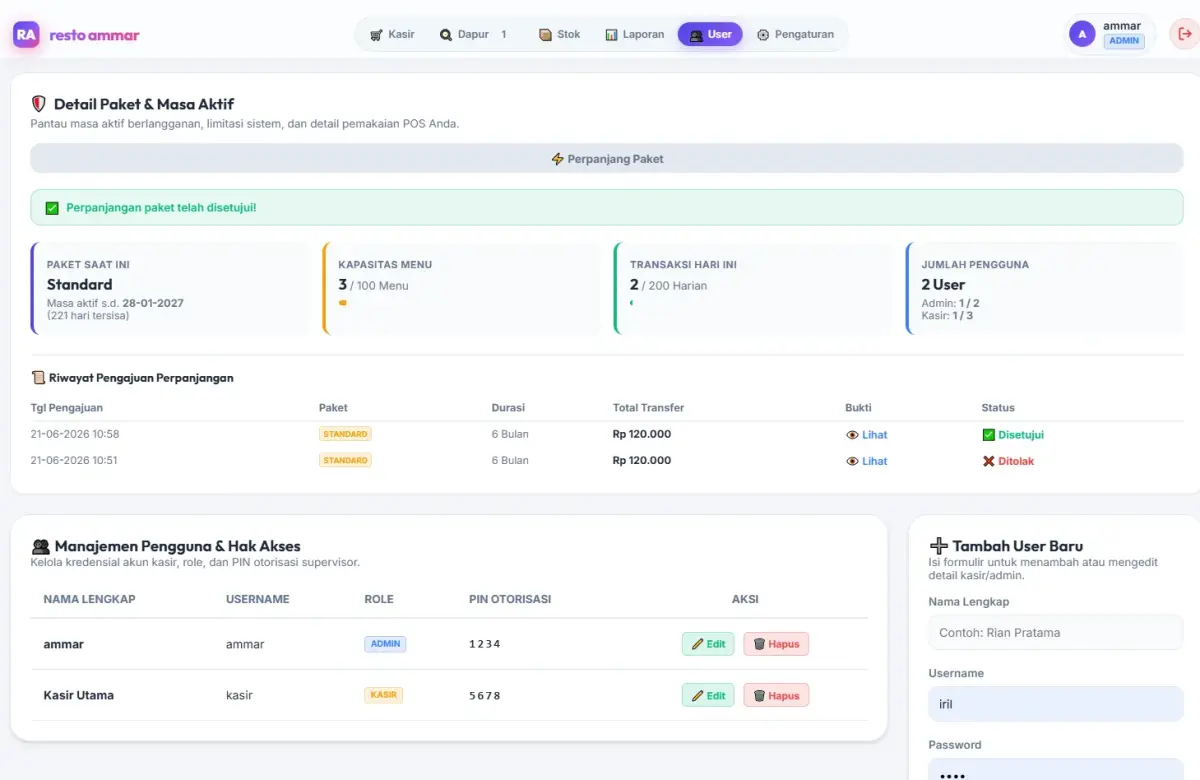Screen dimensions: 1200x780
Task: Click the Perpanjang Paket button
Action: tap(607, 159)
